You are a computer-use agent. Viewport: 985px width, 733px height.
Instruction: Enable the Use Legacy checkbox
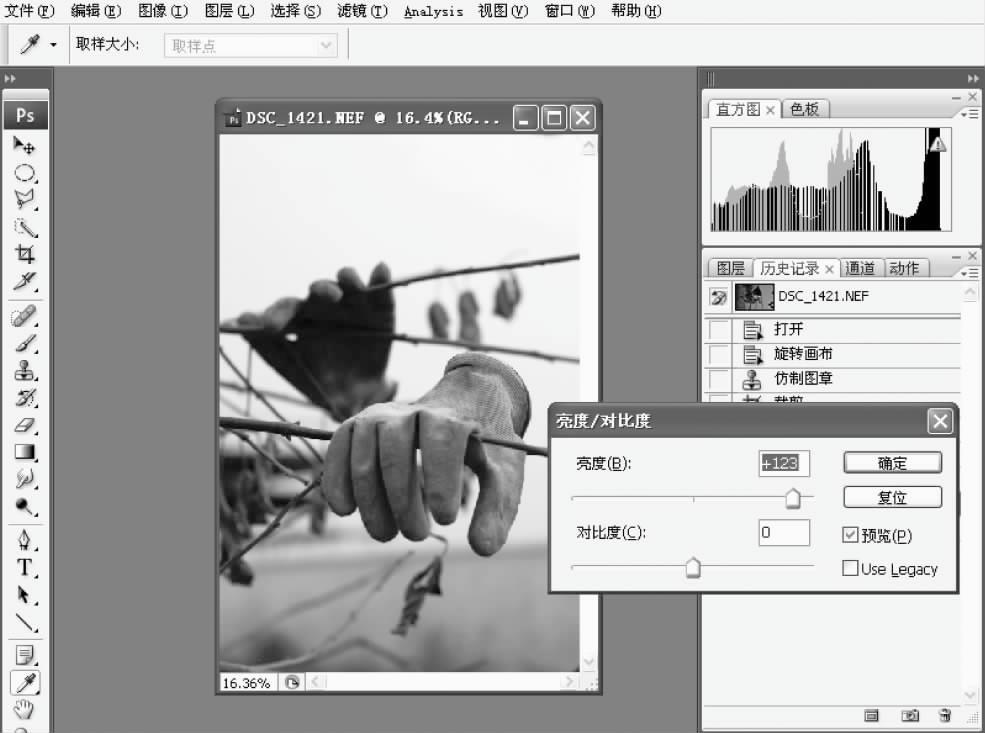pyautogui.click(x=850, y=568)
